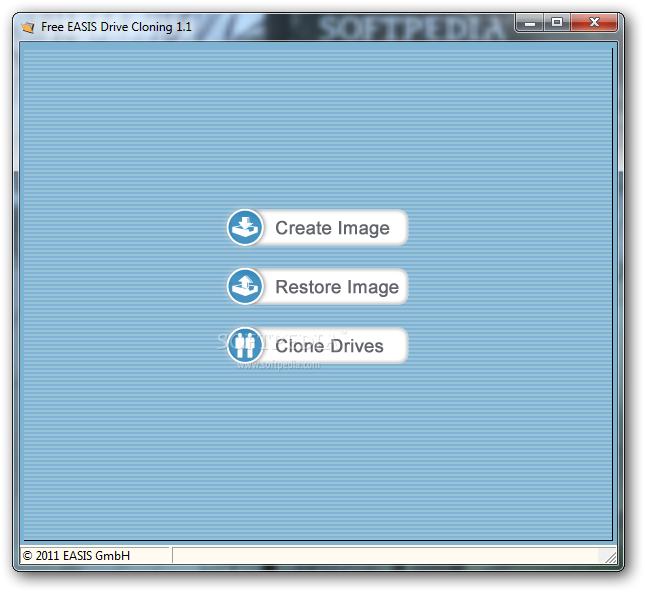The width and height of the screenshot is (645, 592).
Task: Click the Free EASIS Drive Cloning 1.1 title
Action: pyautogui.click(x=116, y=27)
